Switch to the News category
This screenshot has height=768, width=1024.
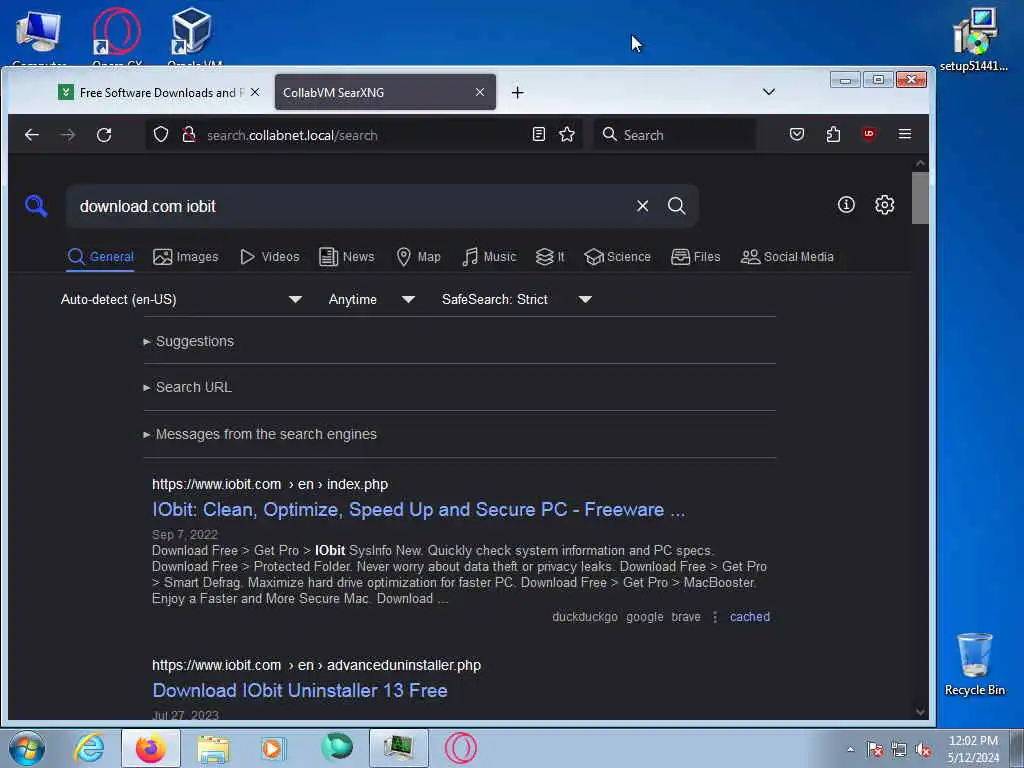click(x=347, y=257)
